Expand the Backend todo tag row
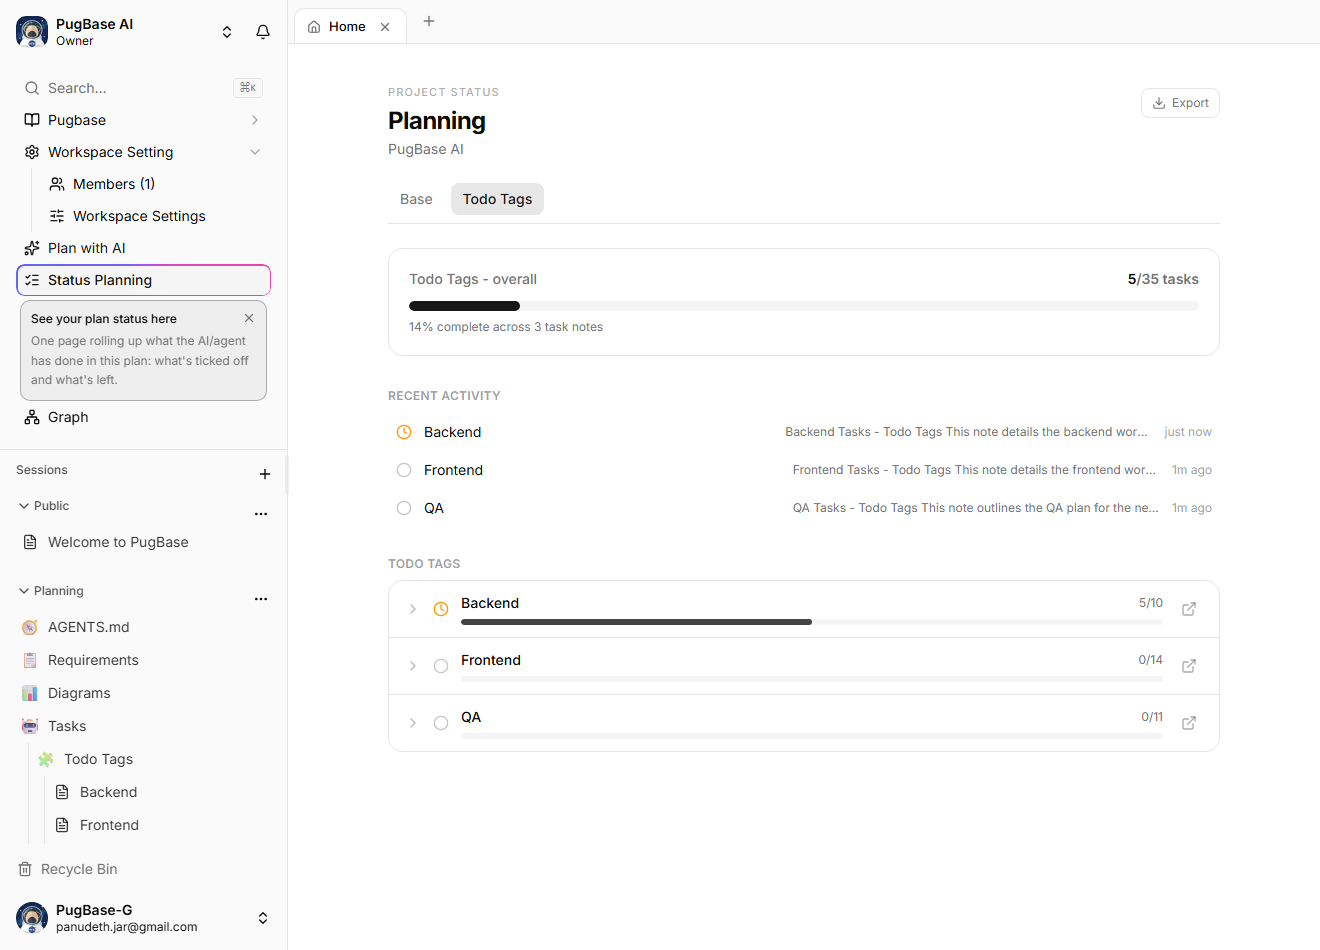 [x=413, y=609]
